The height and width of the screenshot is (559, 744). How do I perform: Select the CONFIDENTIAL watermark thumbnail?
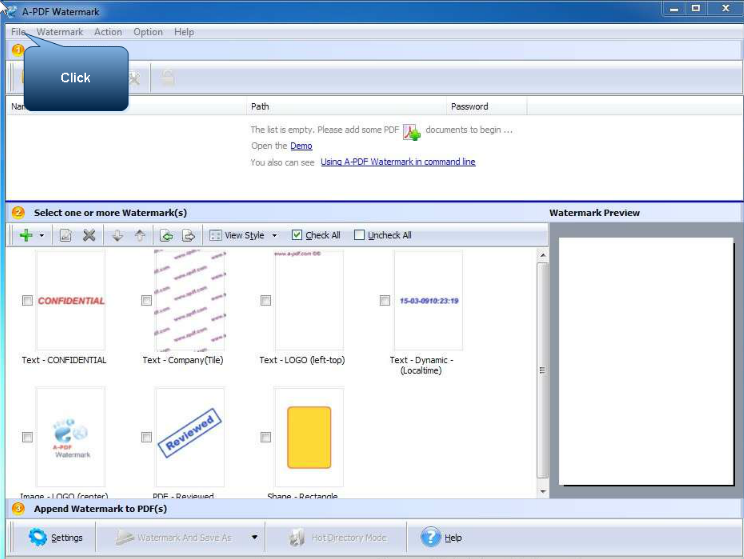[x=71, y=300]
